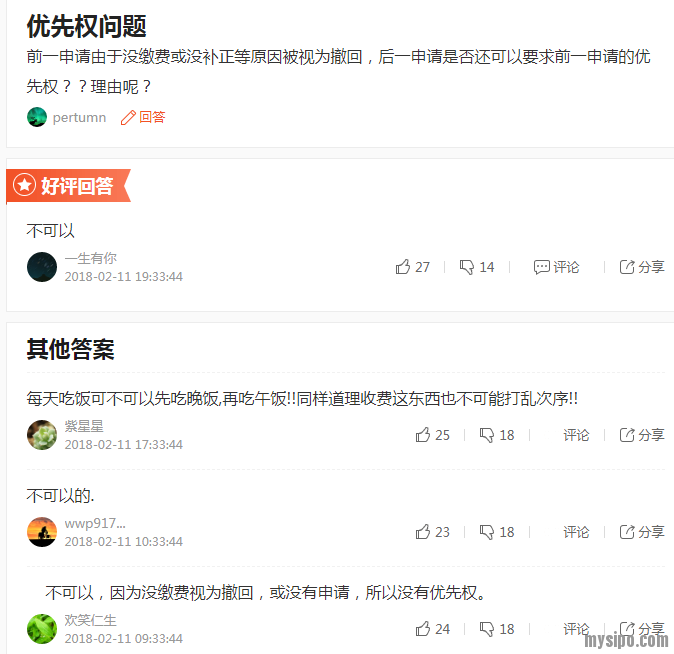The image size is (674, 654).
Task: Click the 紫星星 user avatar
Action: click(42, 435)
